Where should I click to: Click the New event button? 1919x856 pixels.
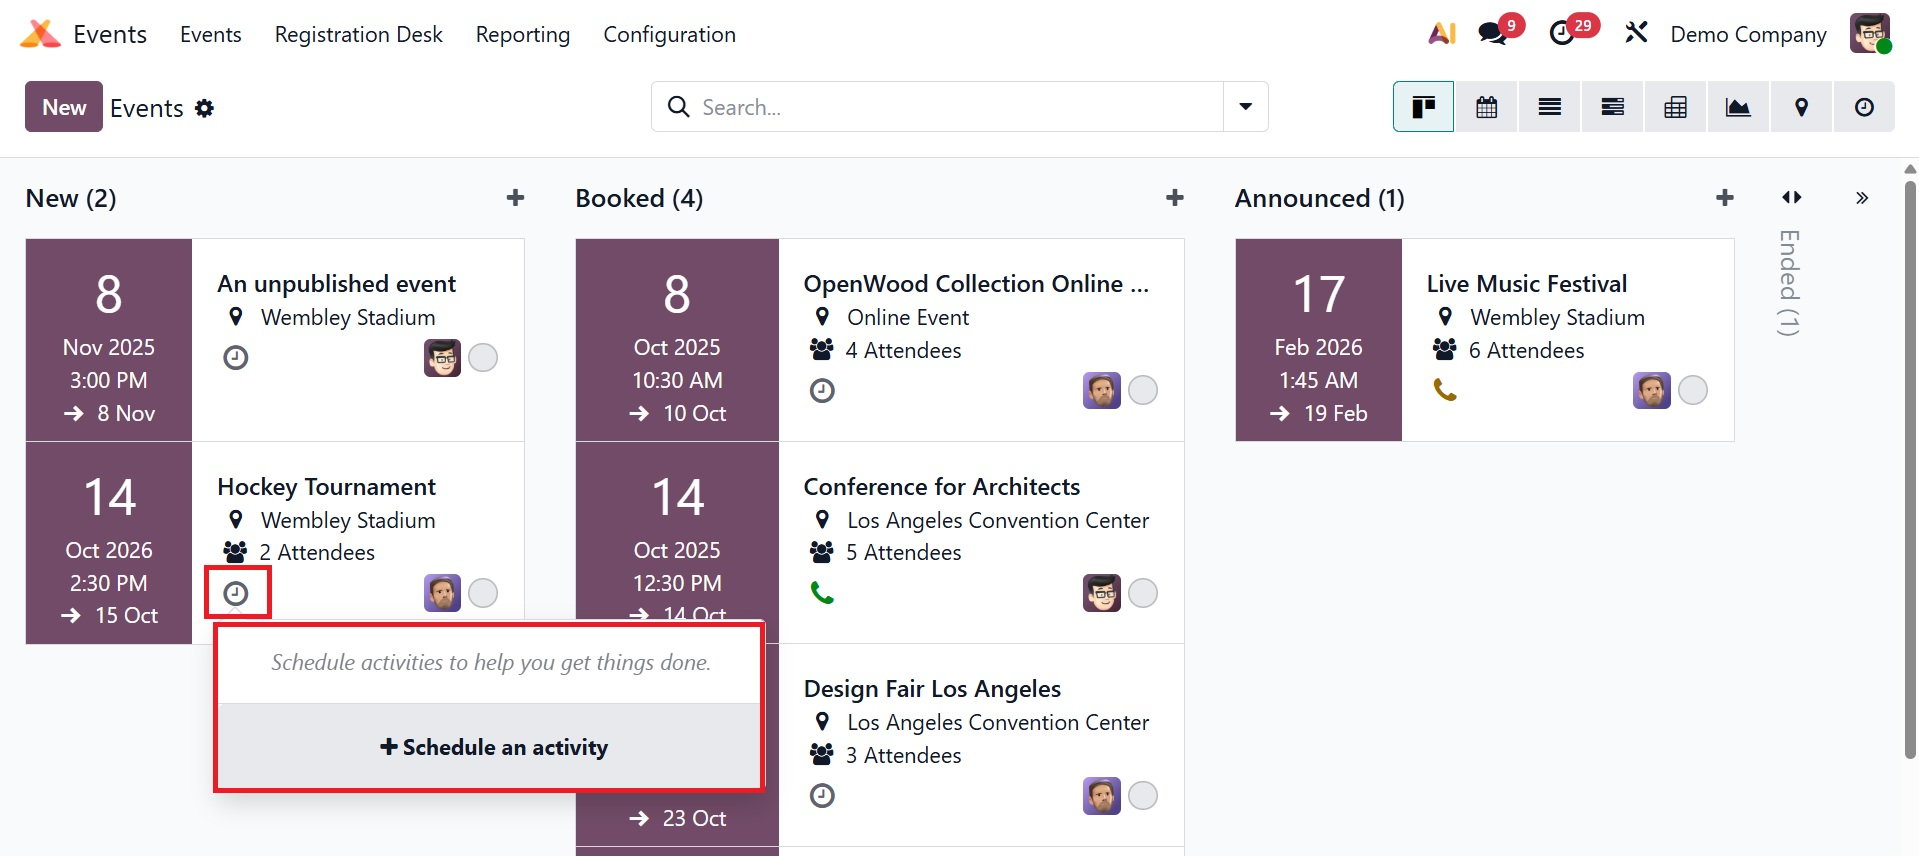click(64, 107)
